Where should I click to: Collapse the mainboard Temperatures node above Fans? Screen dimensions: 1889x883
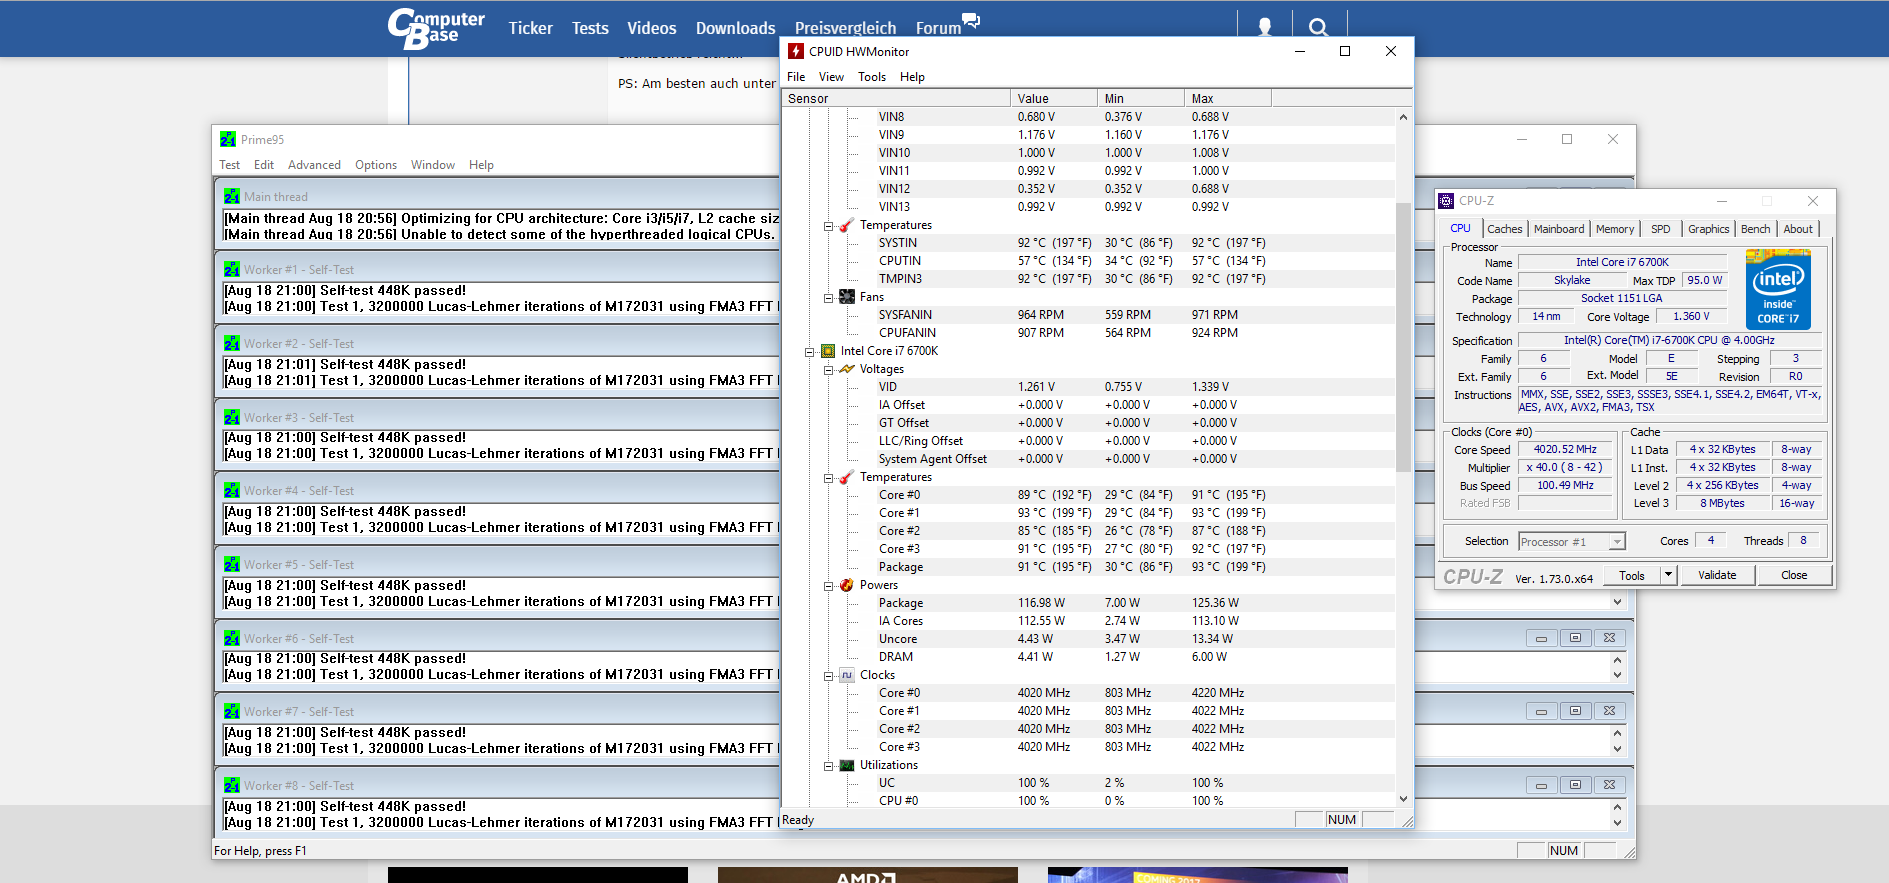point(829,226)
